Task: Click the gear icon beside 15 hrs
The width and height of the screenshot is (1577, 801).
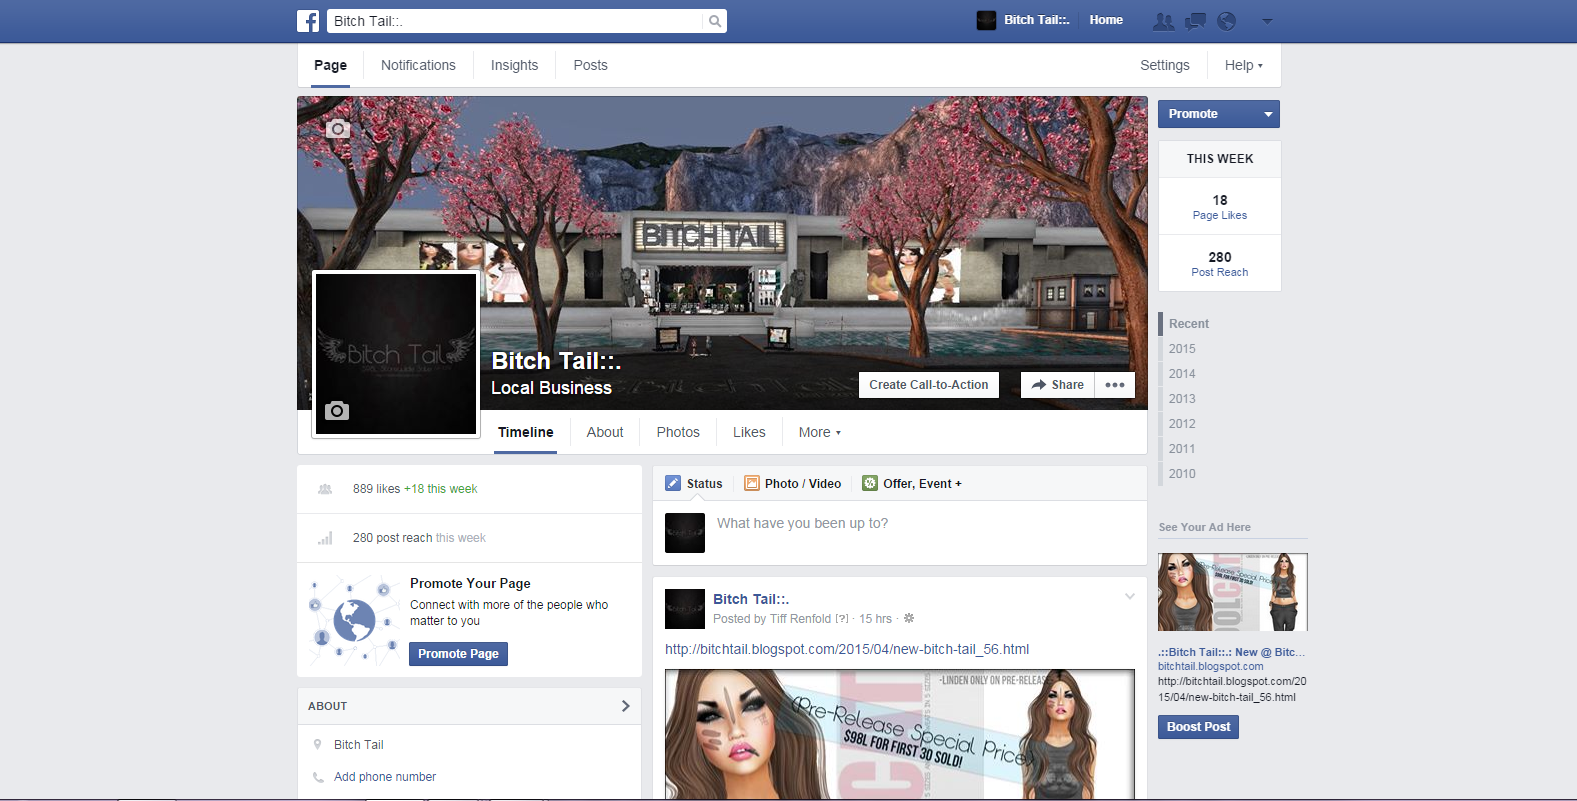Action: point(909,619)
